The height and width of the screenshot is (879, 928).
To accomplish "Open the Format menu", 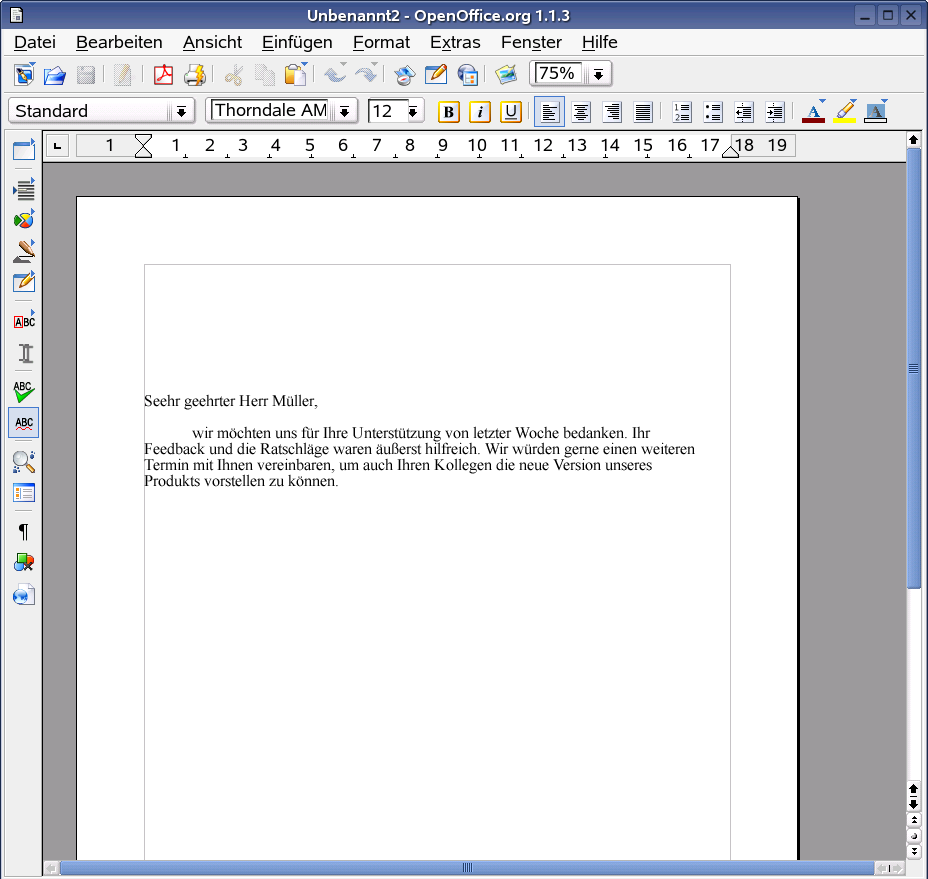I will click(381, 42).
